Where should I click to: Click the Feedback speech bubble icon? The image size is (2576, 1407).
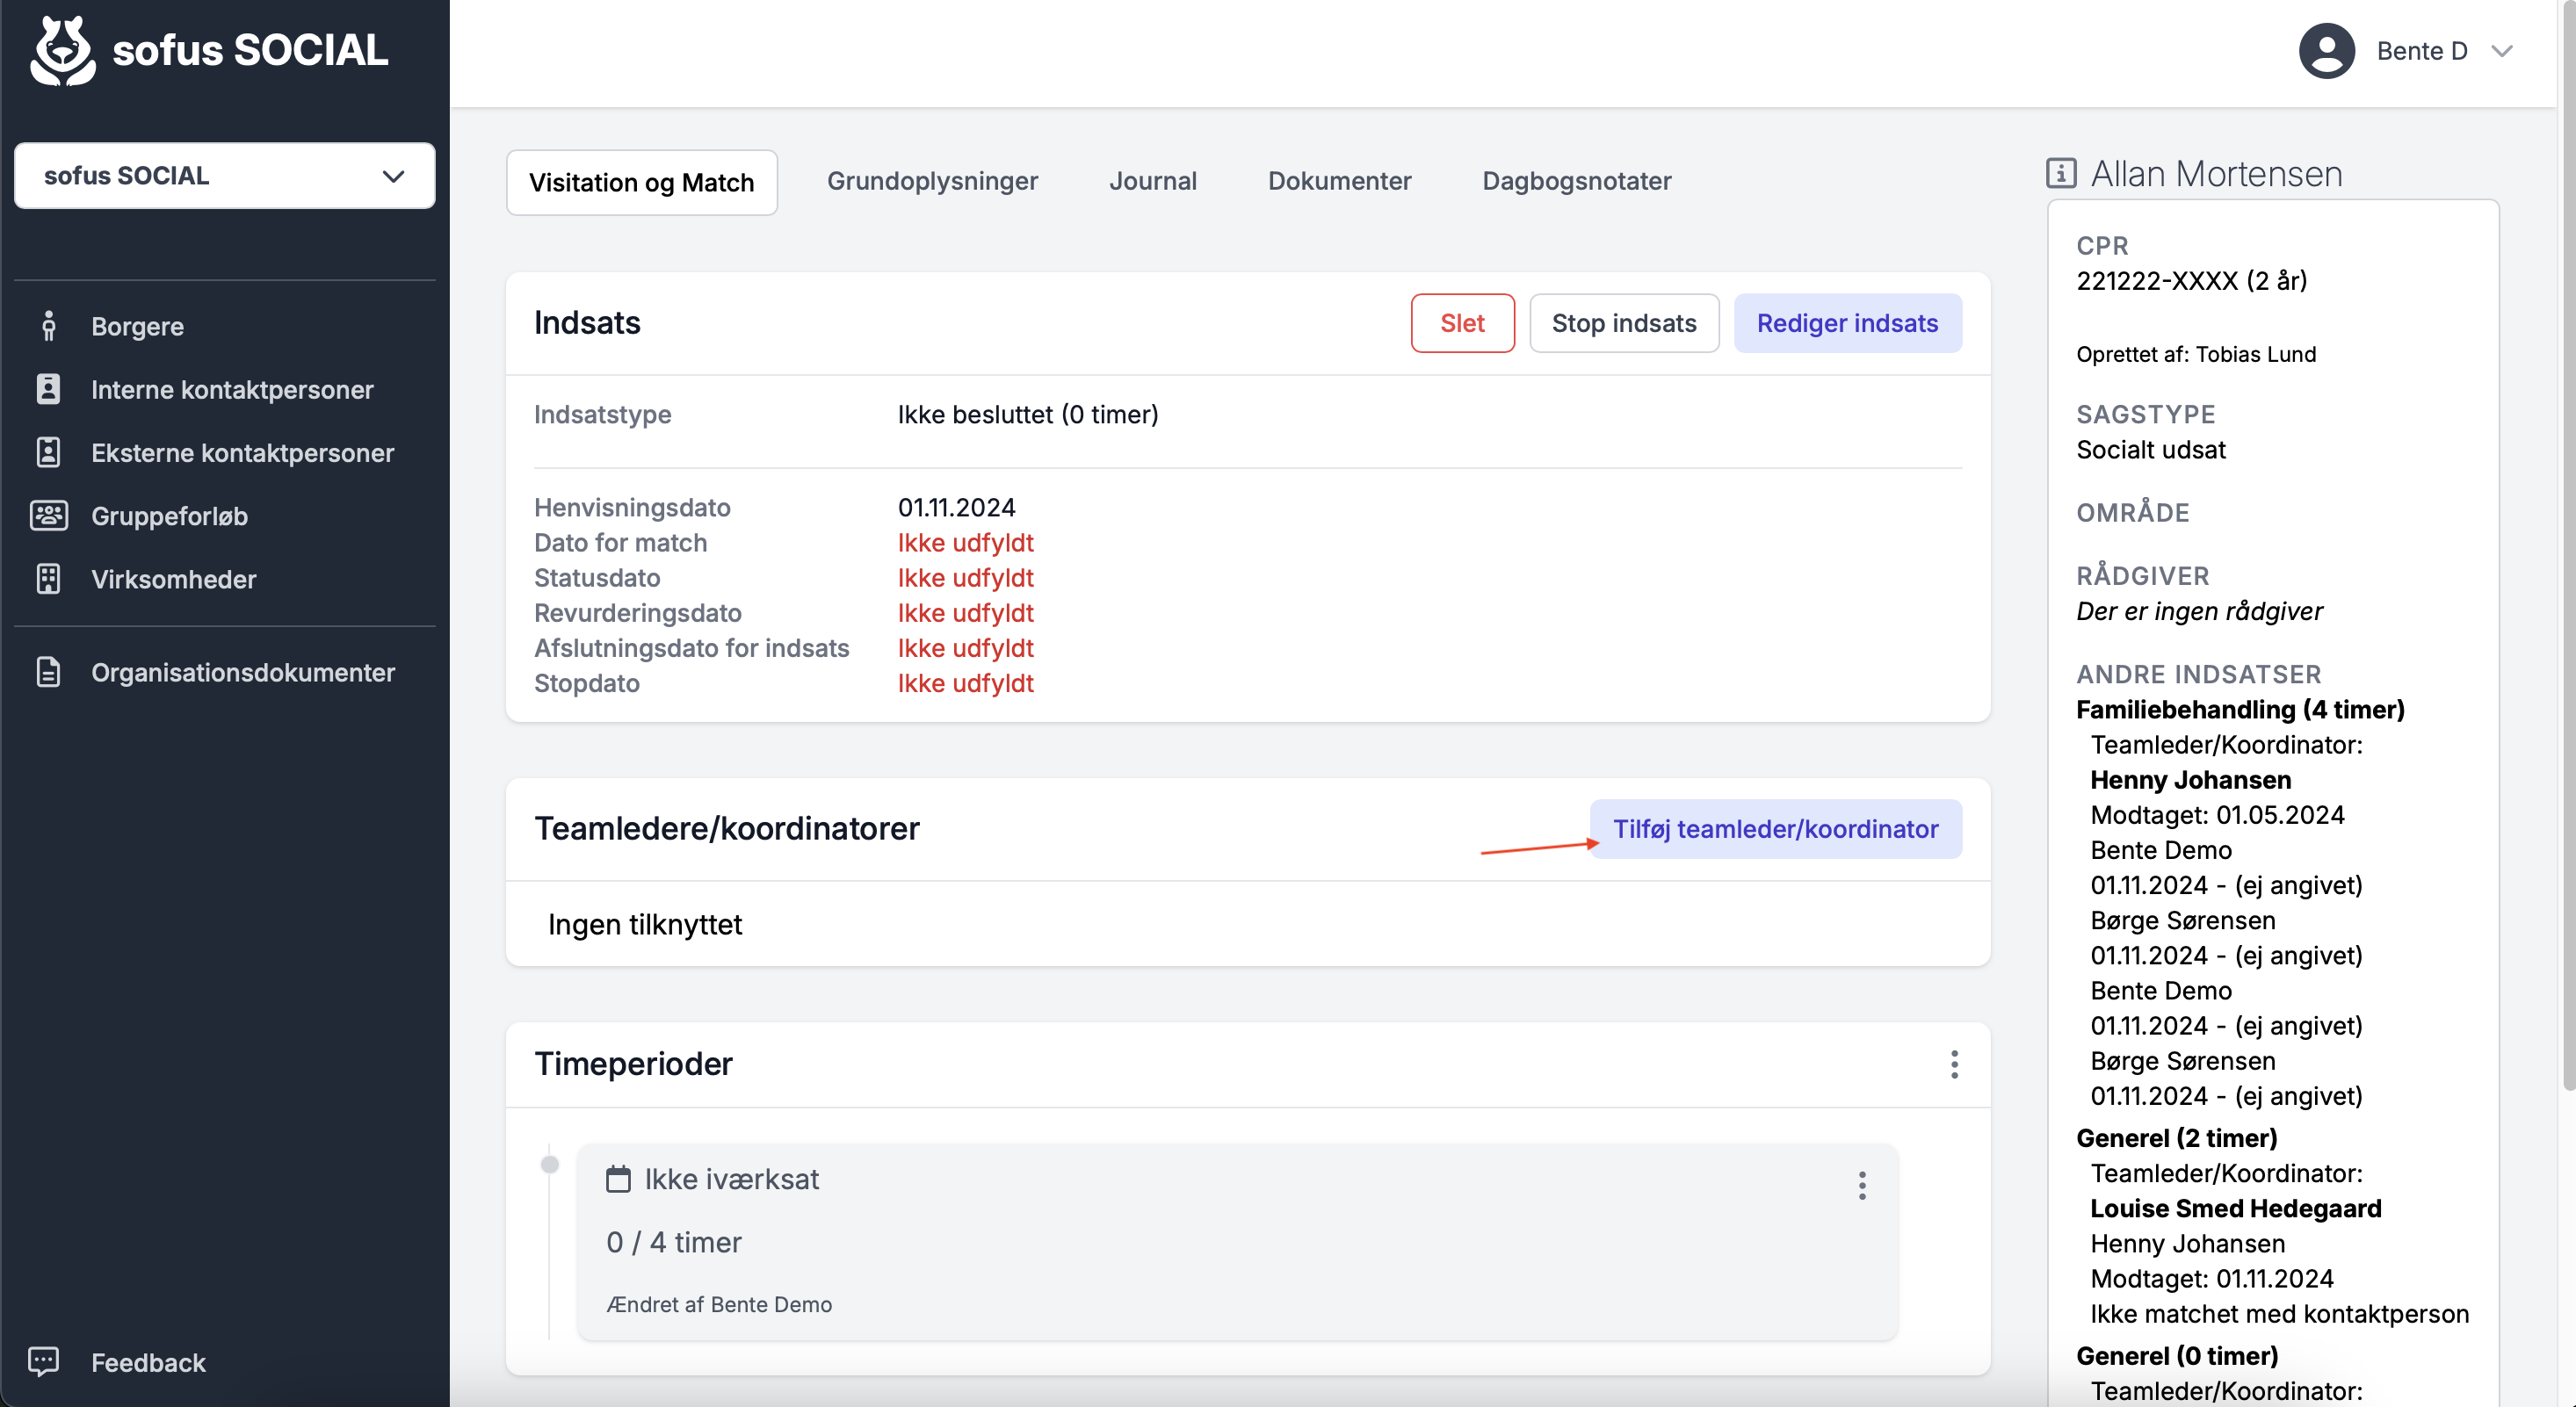[x=44, y=1361]
